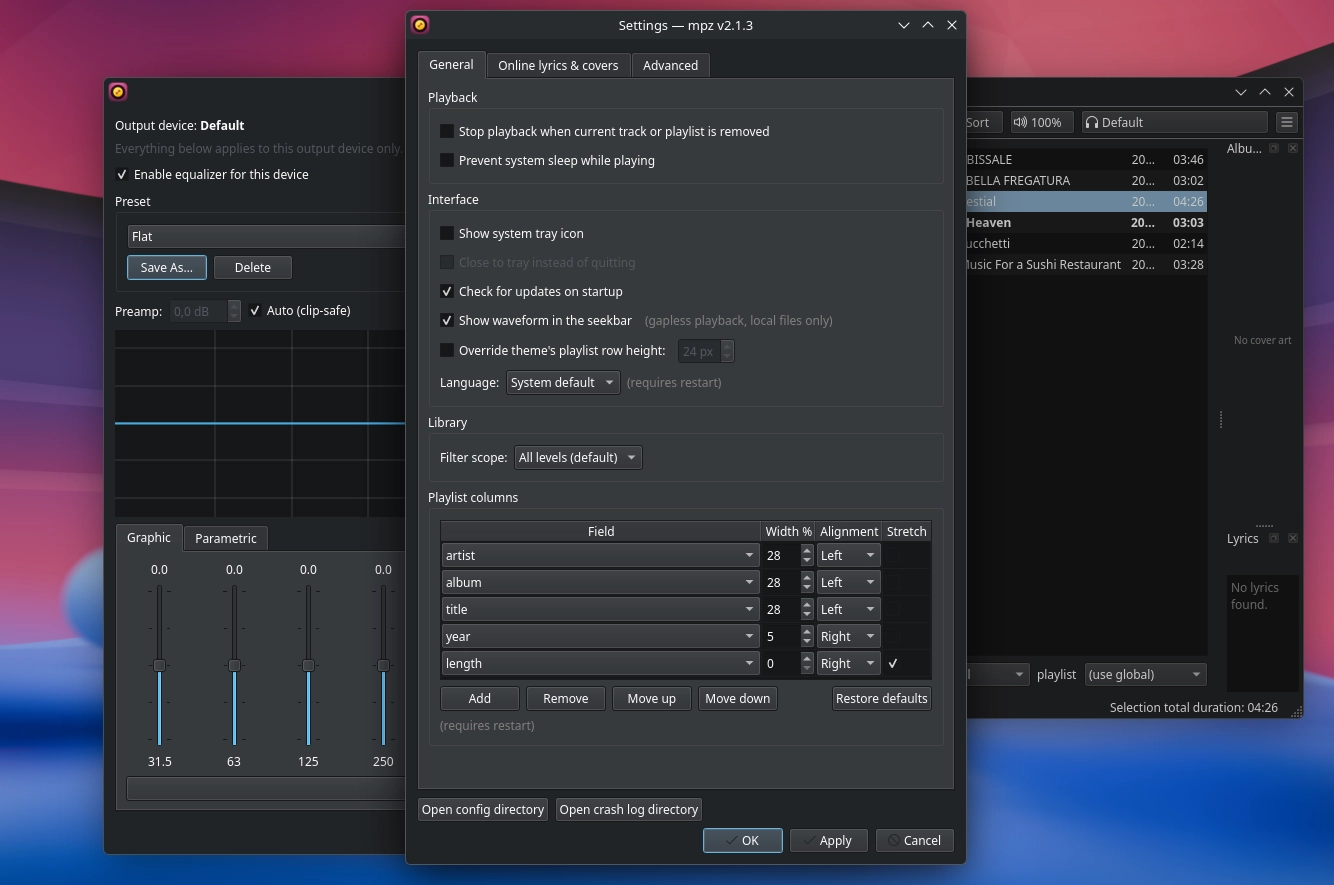
Task: Open the artist field dropdown
Action: (601, 555)
